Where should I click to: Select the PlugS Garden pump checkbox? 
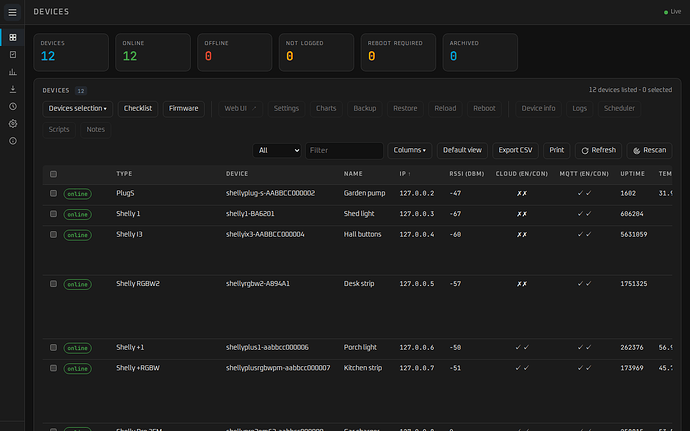[53, 193]
